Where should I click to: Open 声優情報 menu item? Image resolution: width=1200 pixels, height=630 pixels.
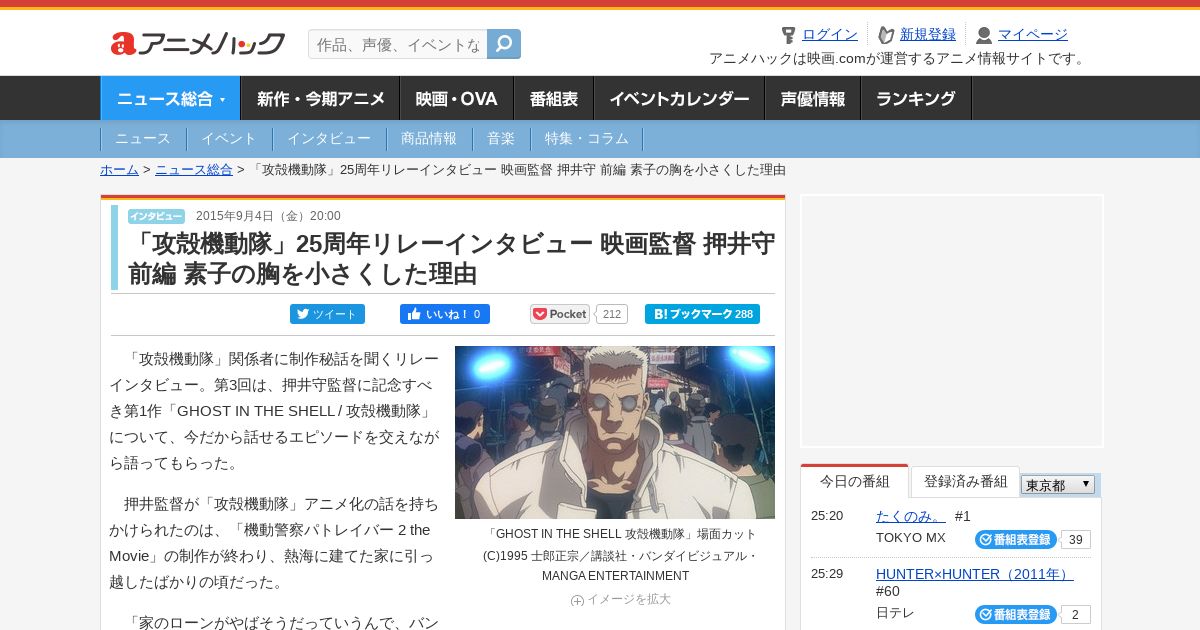point(812,98)
